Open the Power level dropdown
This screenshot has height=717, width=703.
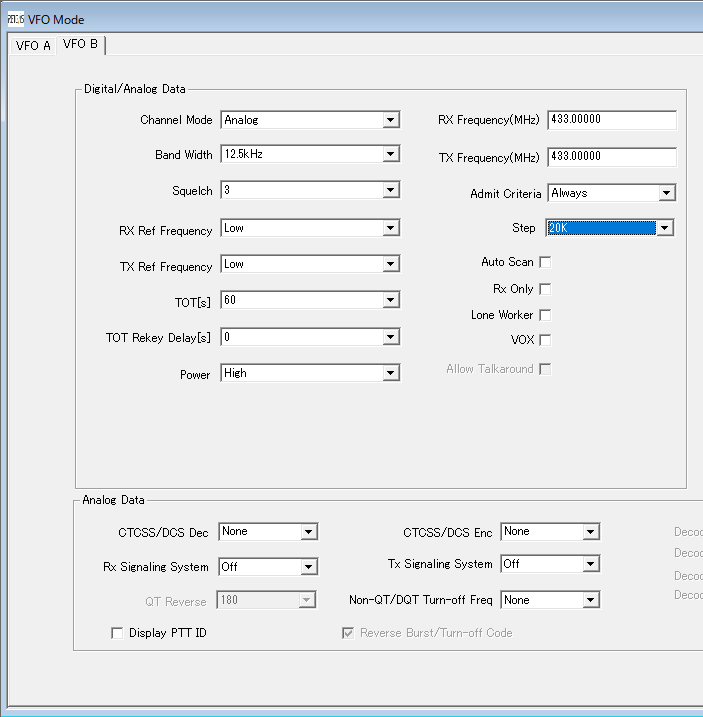tap(390, 373)
